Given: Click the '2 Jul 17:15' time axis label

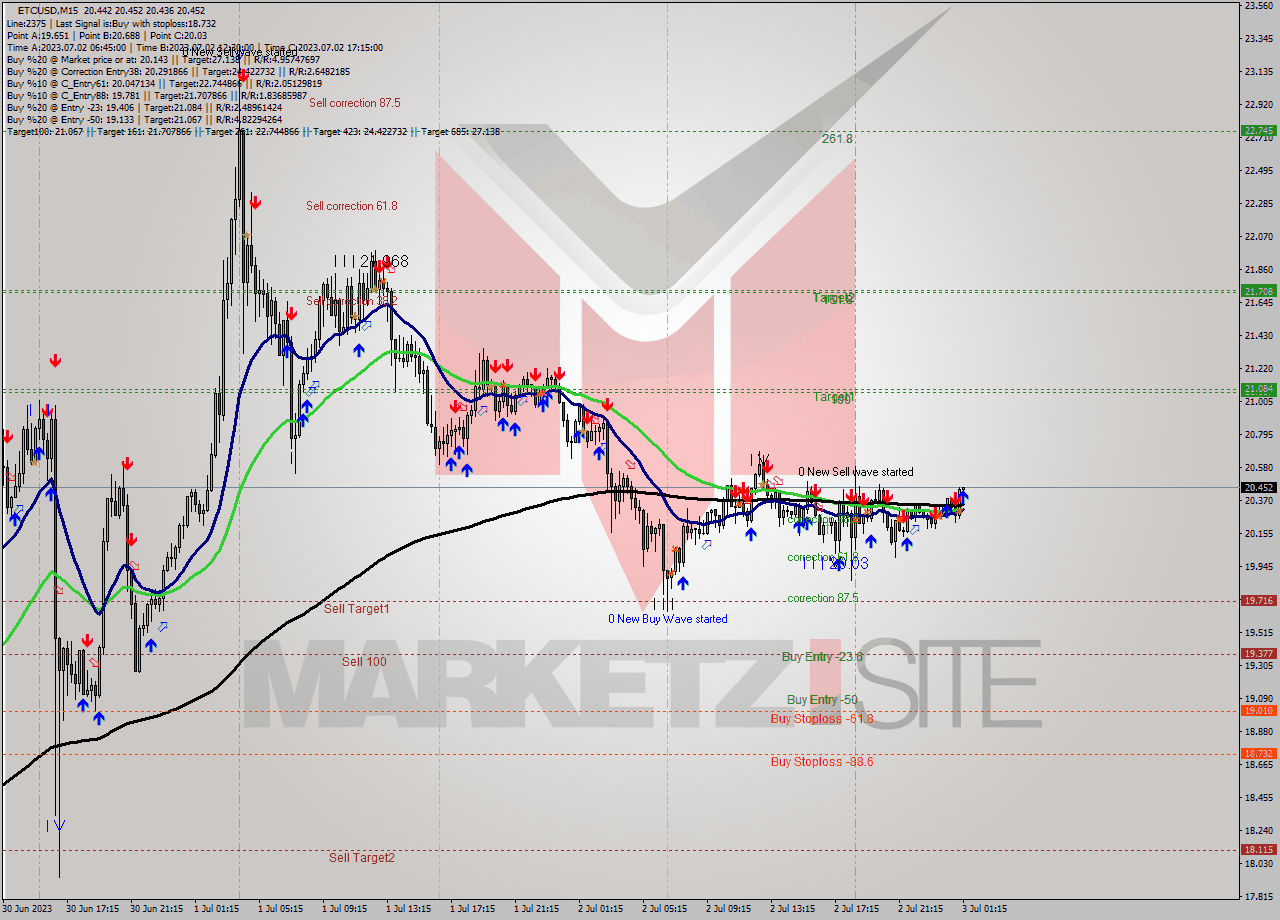Looking at the screenshot, I should click(x=856, y=909).
